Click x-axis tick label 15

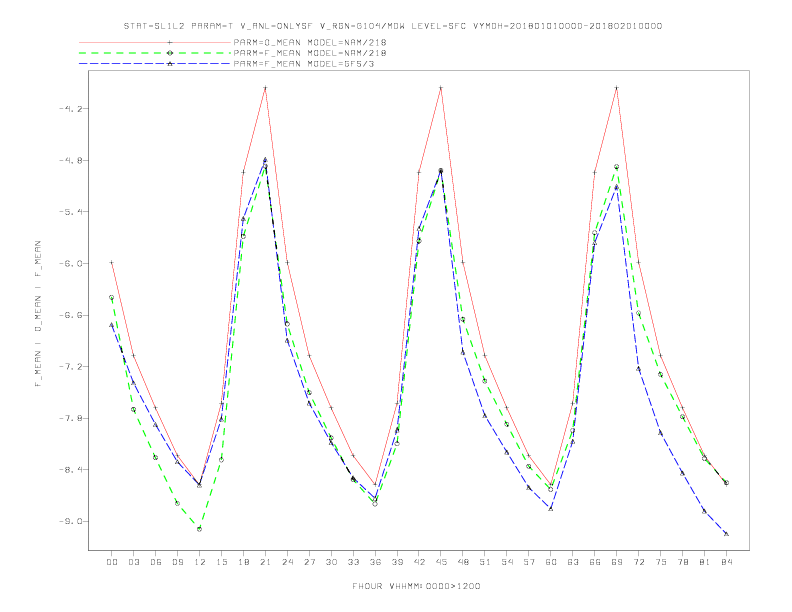pyautogui.click(x=221, y=562)
